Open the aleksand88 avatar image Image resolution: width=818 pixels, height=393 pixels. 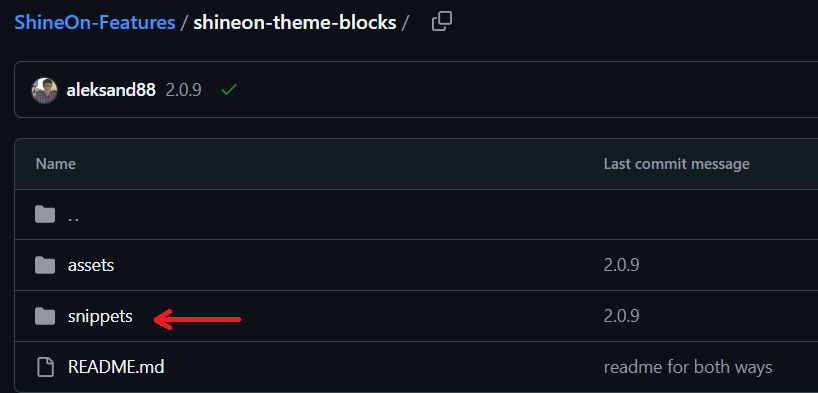tap(44, 91)
